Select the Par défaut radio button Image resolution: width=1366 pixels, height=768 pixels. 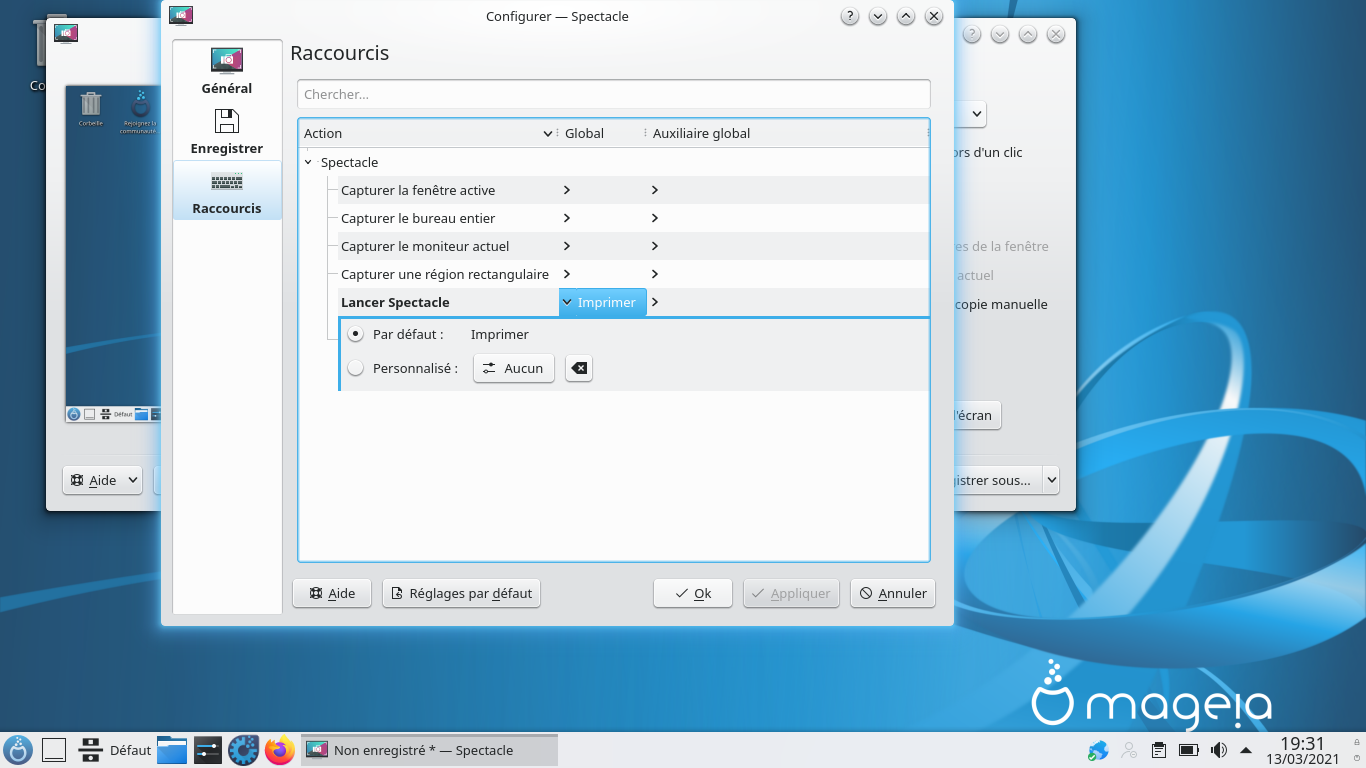pos(355,334)
